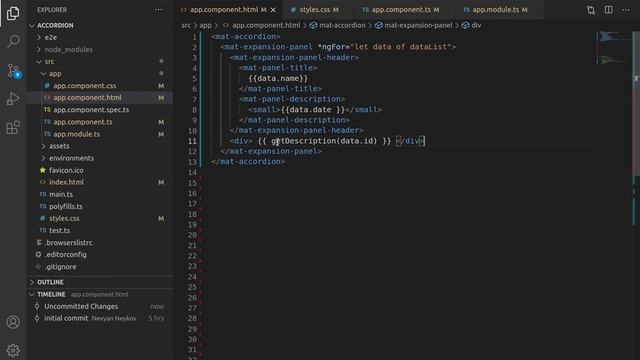Image resolution: width=640 pixels, height=360 pixels.
Task: Open main.ts file
Action: click(61, 194)
